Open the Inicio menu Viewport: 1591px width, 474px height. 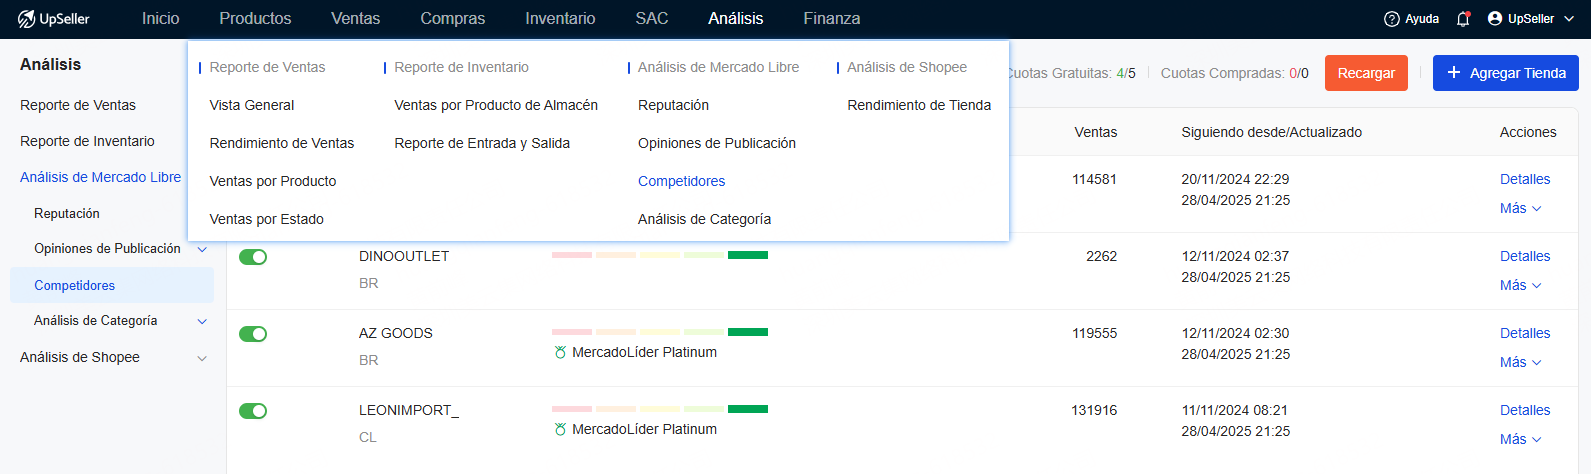pos(161,18)
